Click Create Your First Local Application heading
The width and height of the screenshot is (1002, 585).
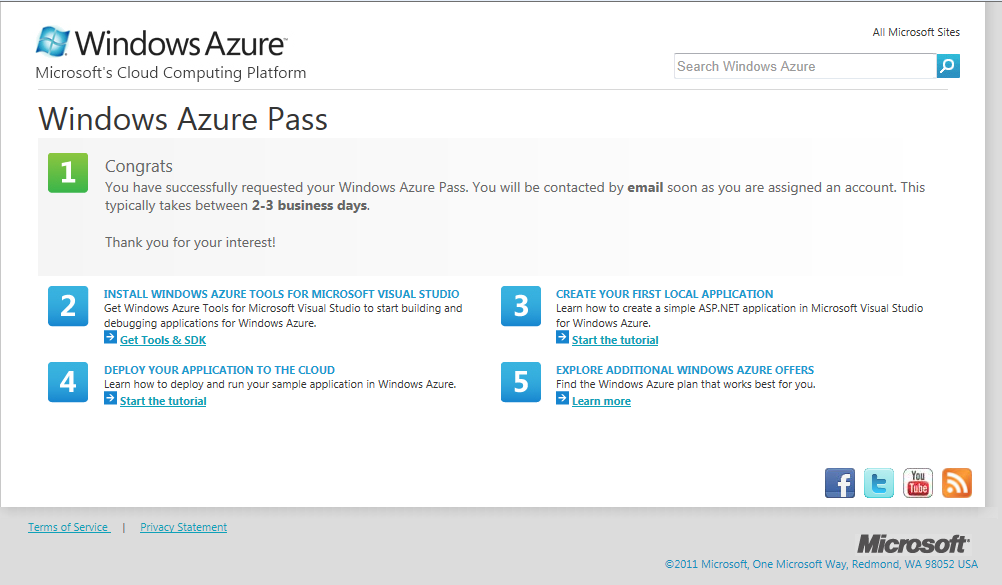click(664, 294)
